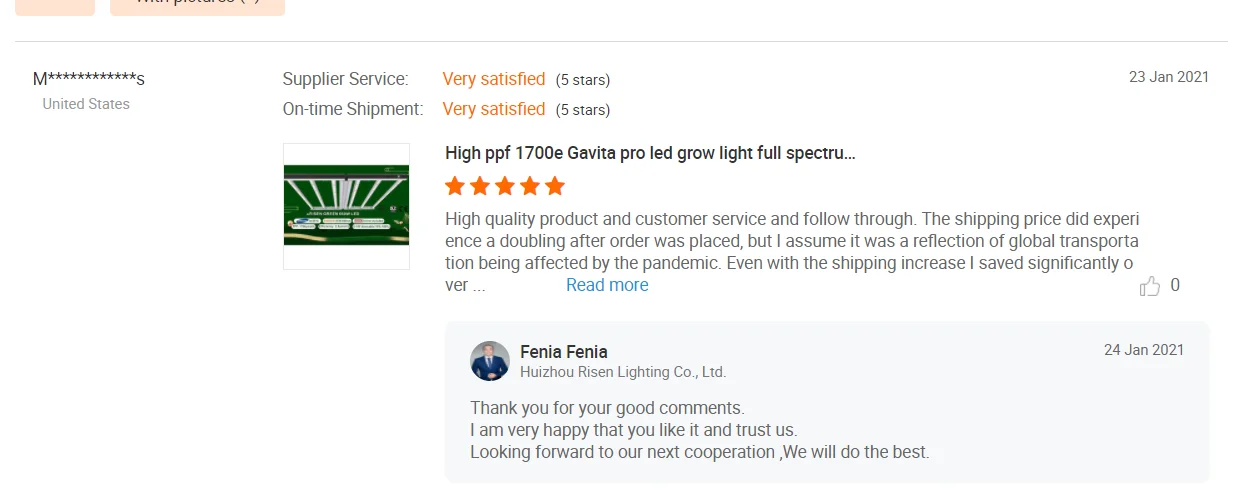The image size is (1242, 499).
Task: Click the third orange rating star
Action: pyautogui.click(x=505, y=186)
